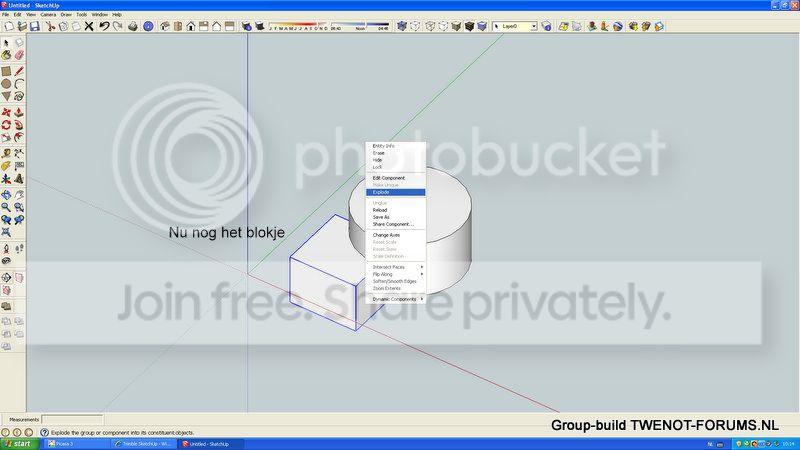
Task: Select the Protractor tool
Action: pyautogui.click(x=6, y=166)
